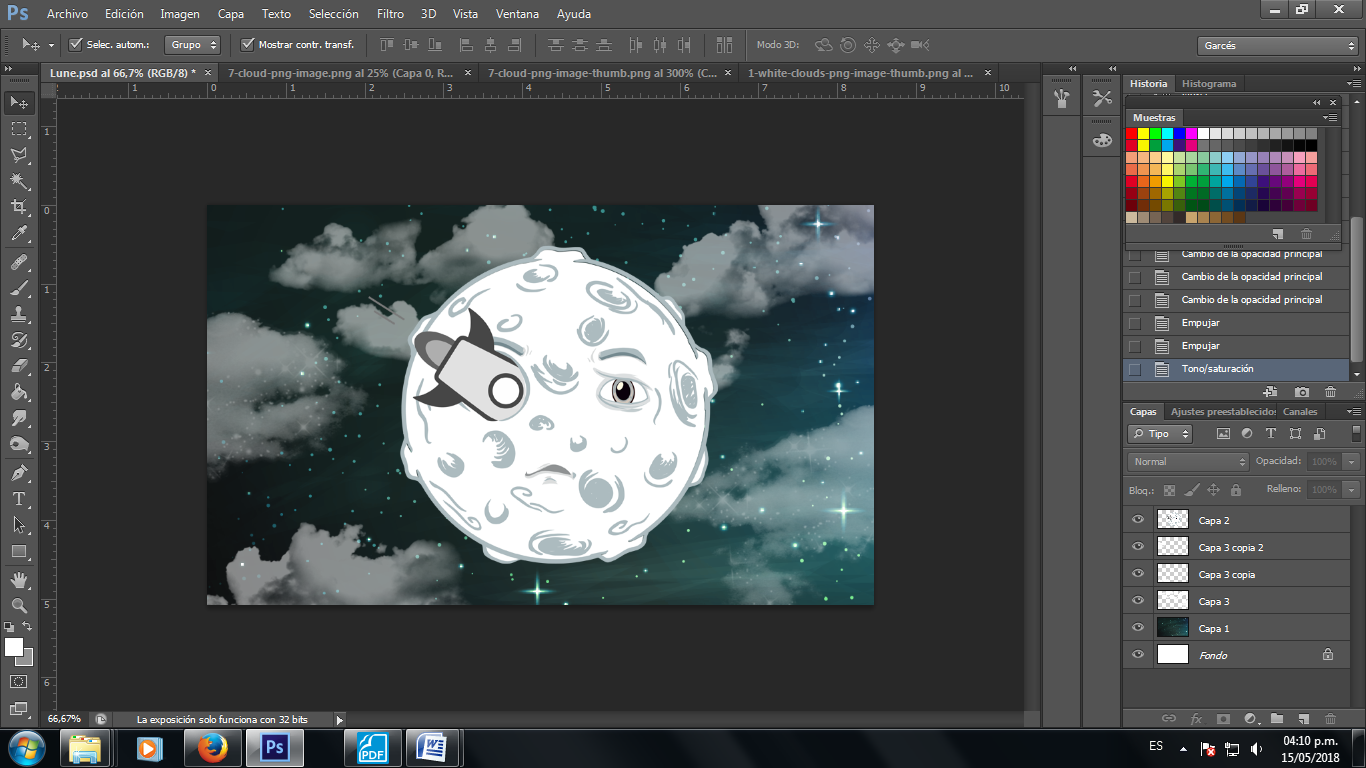Toggle Selec. autom. checkbox

pos(75,44)
